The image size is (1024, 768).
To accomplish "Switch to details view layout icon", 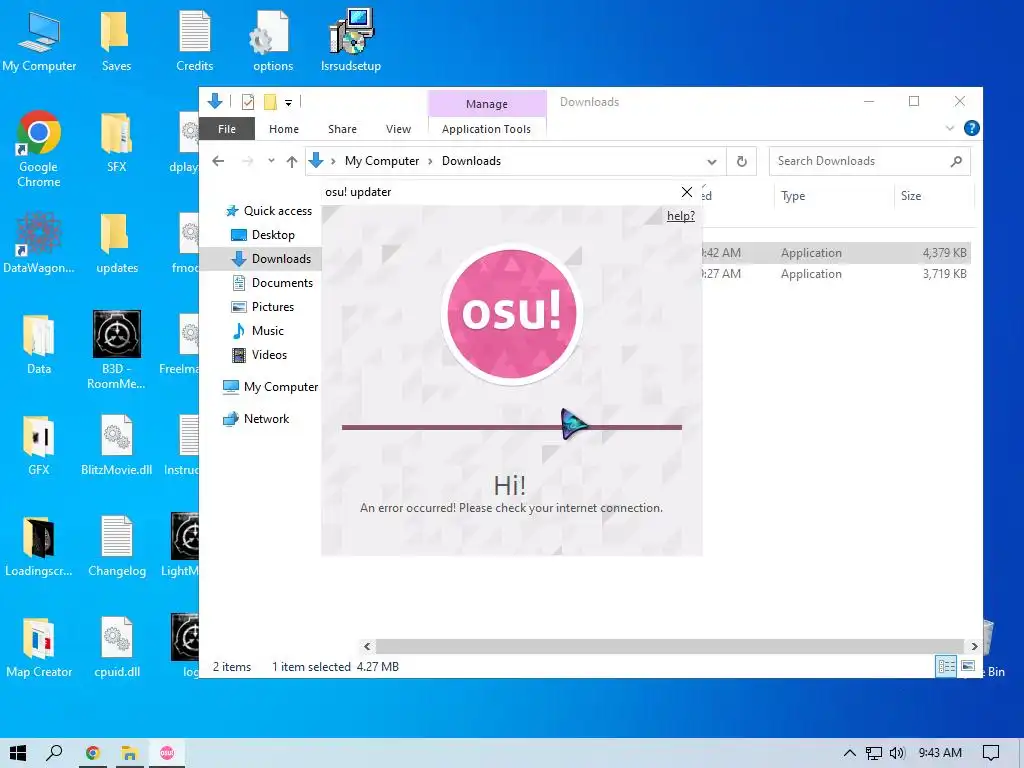I will tap(946, 666).
